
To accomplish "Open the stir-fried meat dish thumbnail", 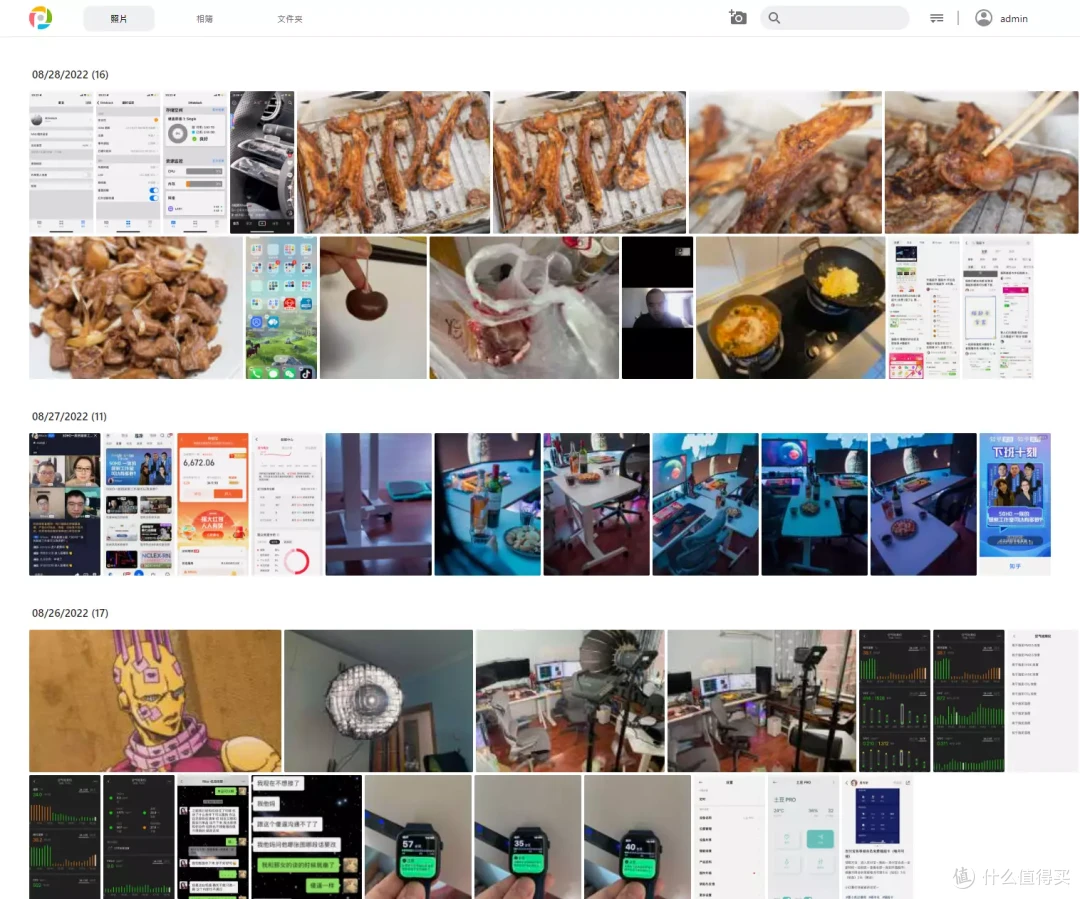I will [136, 307].
